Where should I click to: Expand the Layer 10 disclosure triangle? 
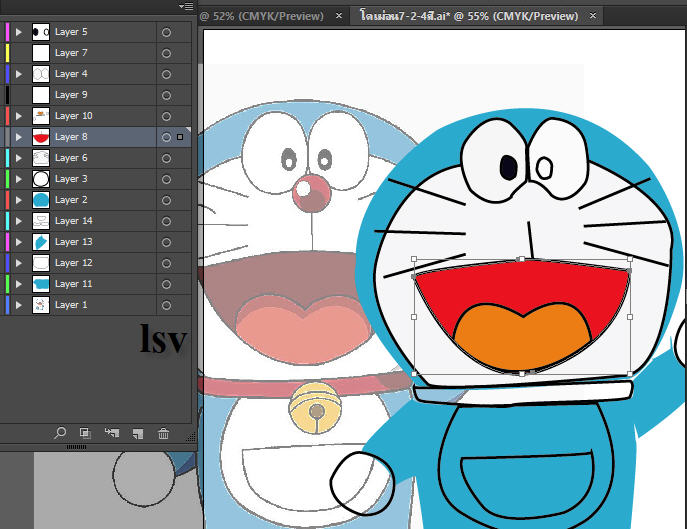pyautogui.click(x=19, y=116)
